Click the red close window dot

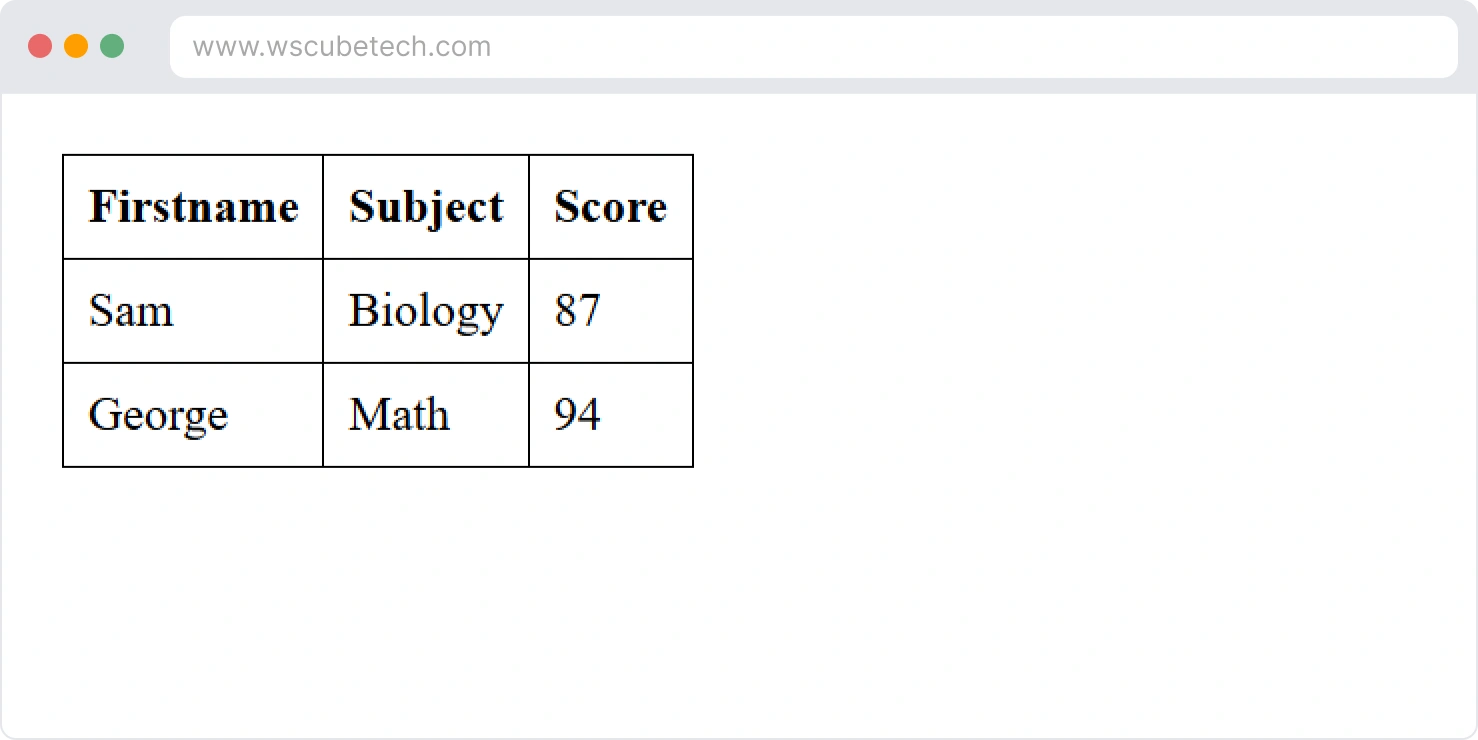click(x=40, y=46)
